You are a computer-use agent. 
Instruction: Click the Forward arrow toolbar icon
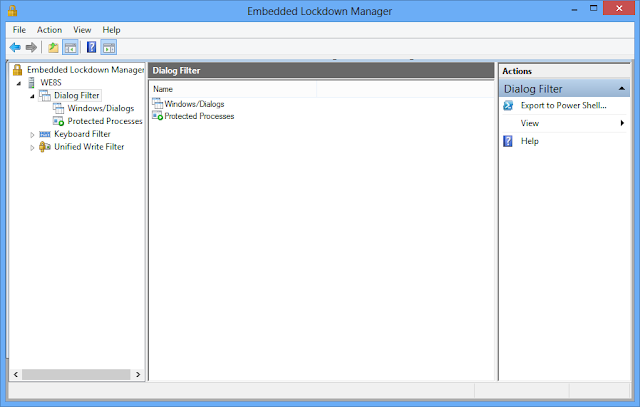(x=31, y=47)
